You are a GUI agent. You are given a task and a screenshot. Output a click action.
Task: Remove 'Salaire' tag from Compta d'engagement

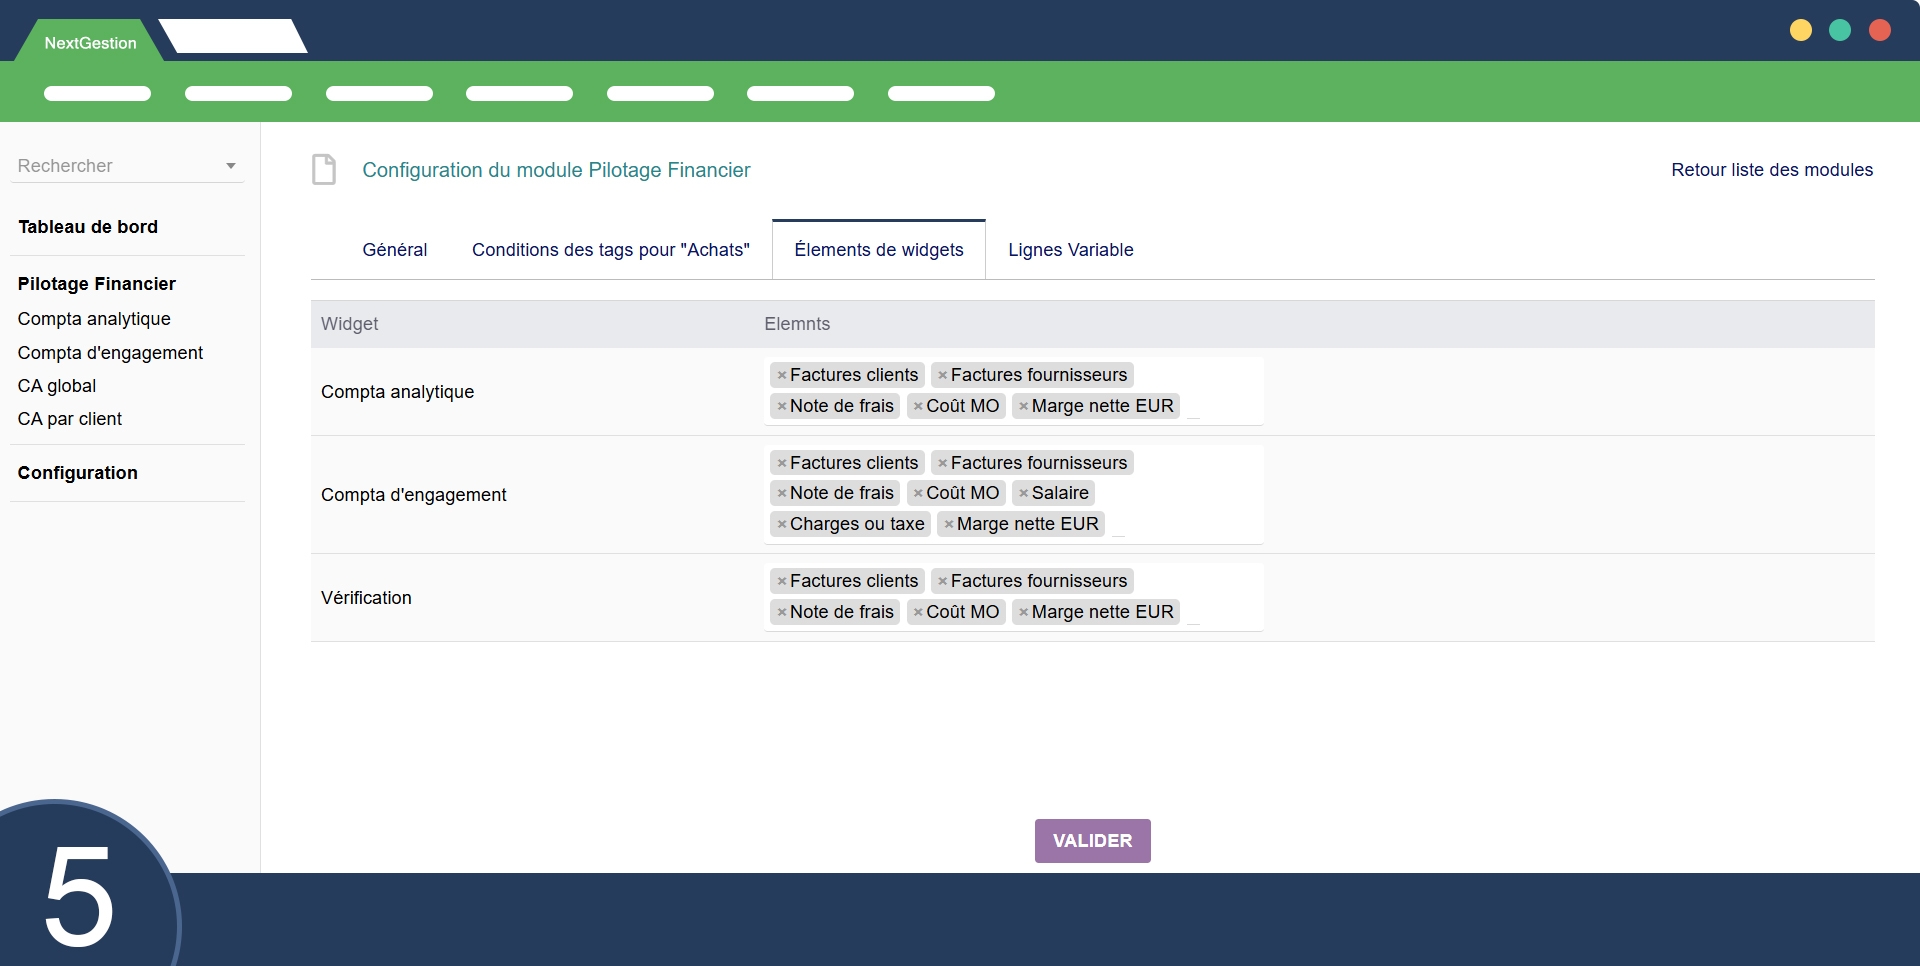[x=1023, y=494]
